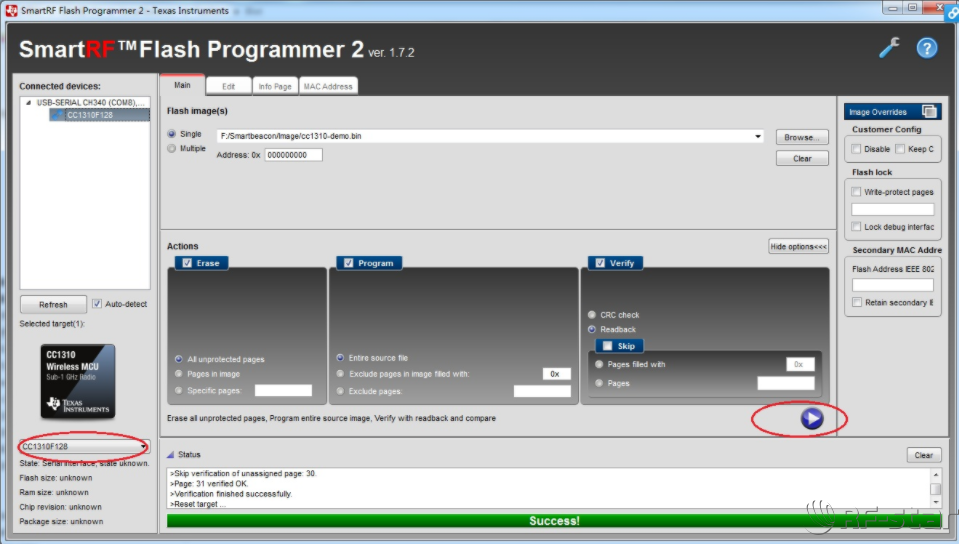The width and height of the screenshot is (959, 544).
Task: Click the CC1310 Wireless MCU chip image
Action: [78, 381]
